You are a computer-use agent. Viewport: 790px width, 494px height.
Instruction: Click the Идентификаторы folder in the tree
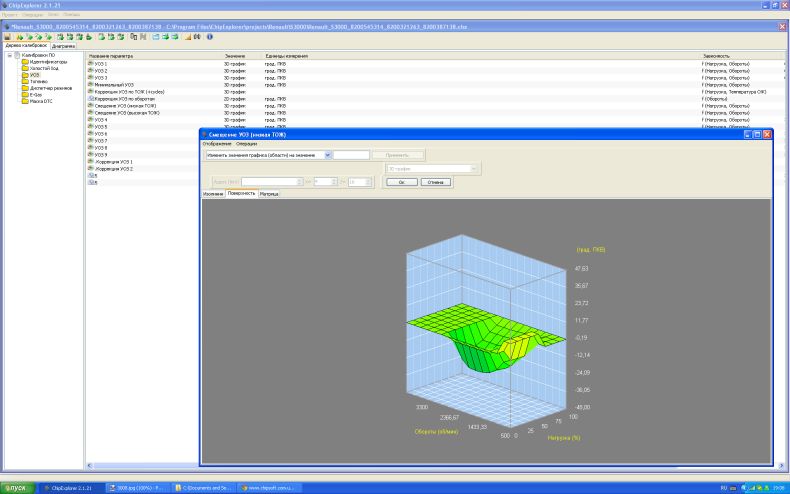coord(47,62)
